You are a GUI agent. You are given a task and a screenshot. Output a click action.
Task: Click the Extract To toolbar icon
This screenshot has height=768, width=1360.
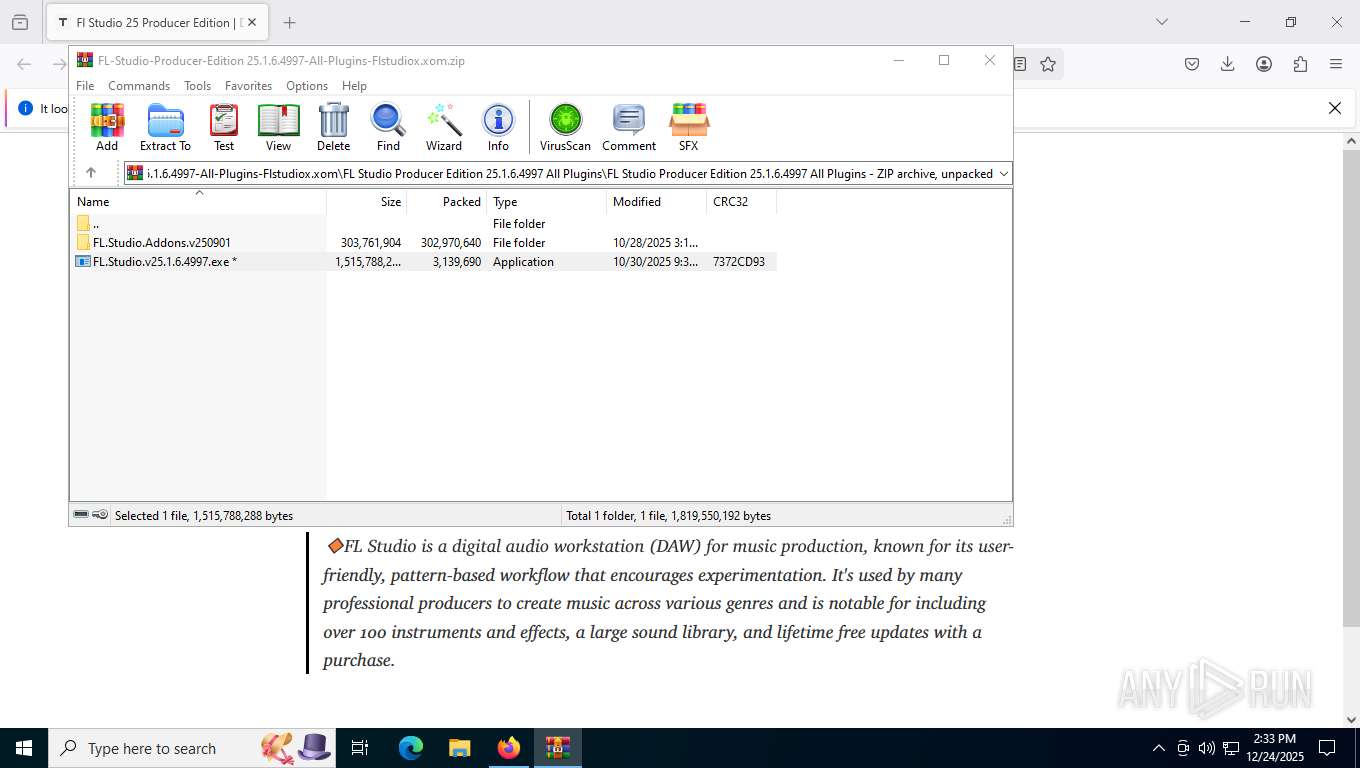point(165,127)
